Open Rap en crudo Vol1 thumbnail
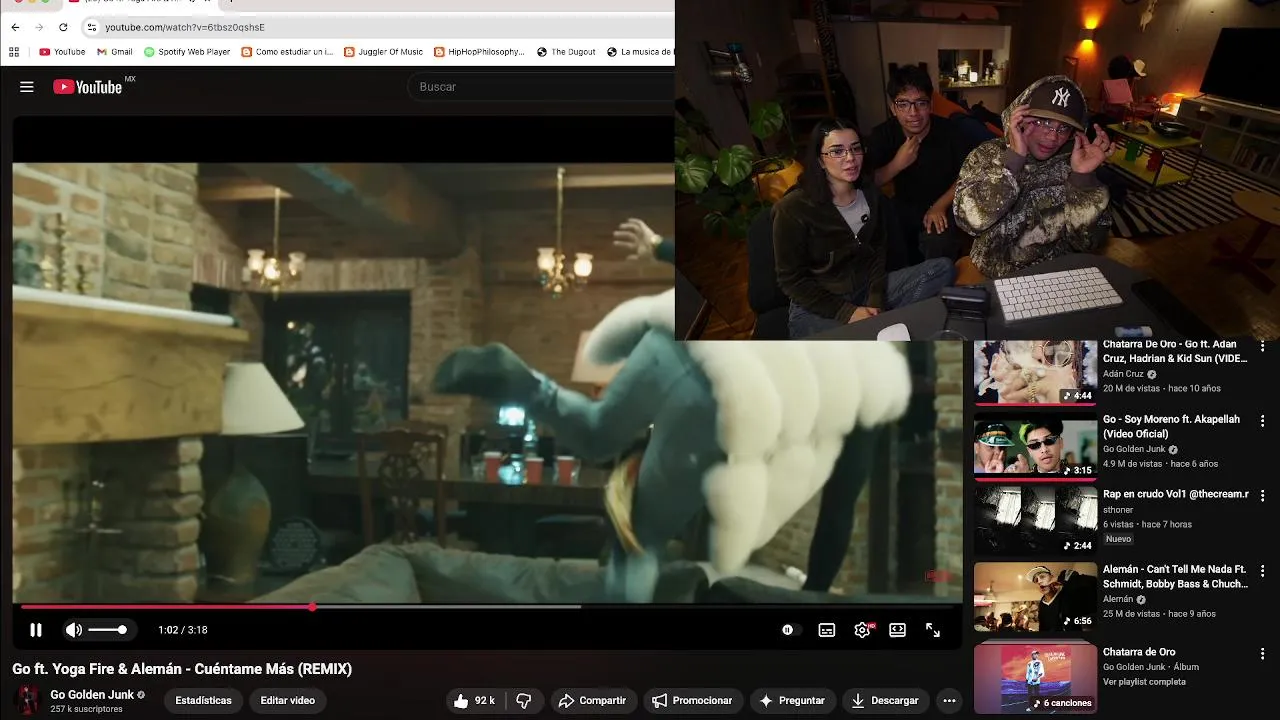Image resolution: width=1280 pixels, height=720 pixels. point(1035,520)
